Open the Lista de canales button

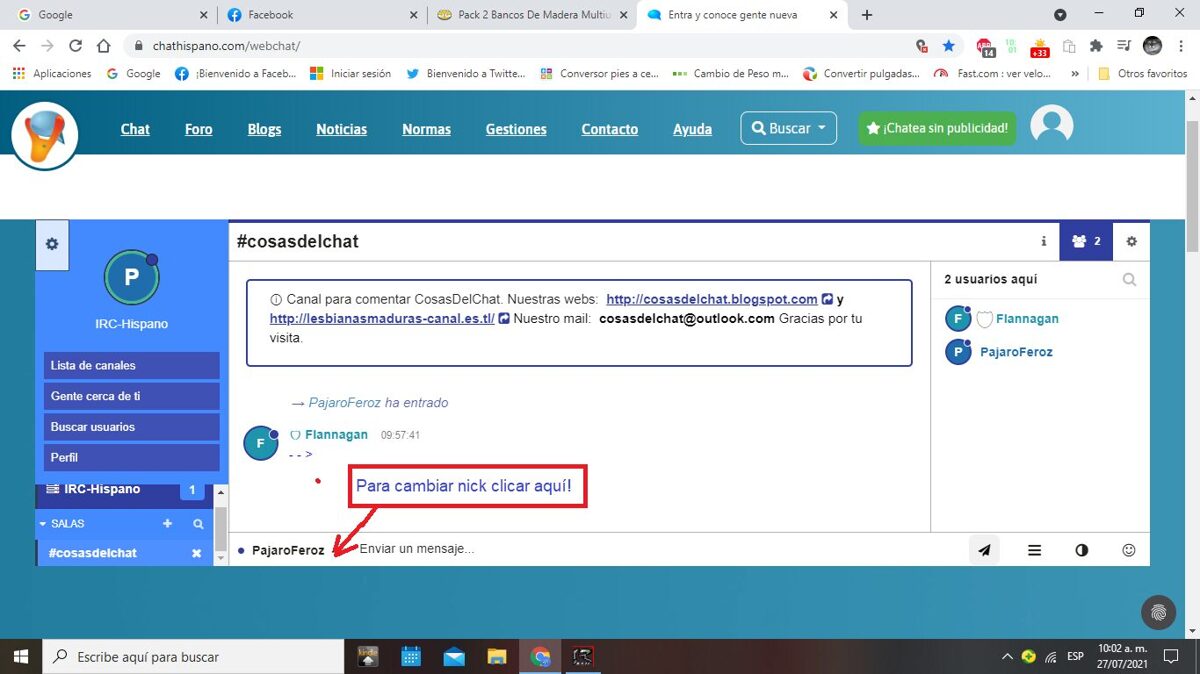tap(131, 365)
